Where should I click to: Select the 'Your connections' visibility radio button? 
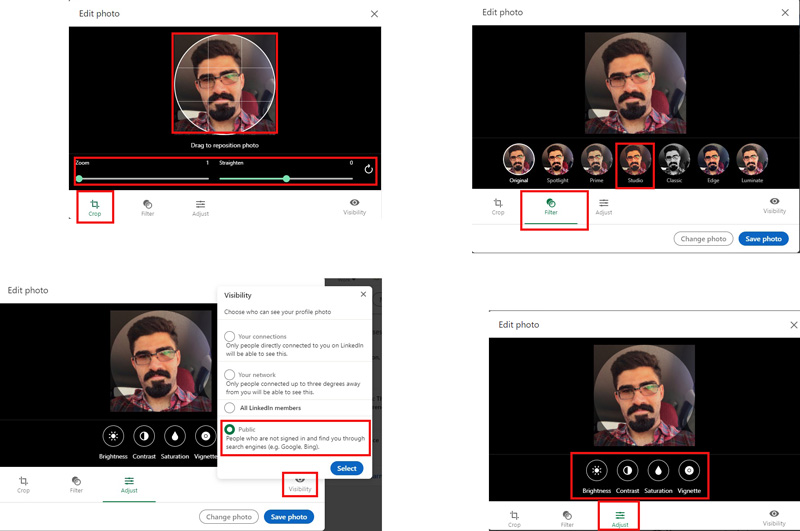click(x=230, y=336)
